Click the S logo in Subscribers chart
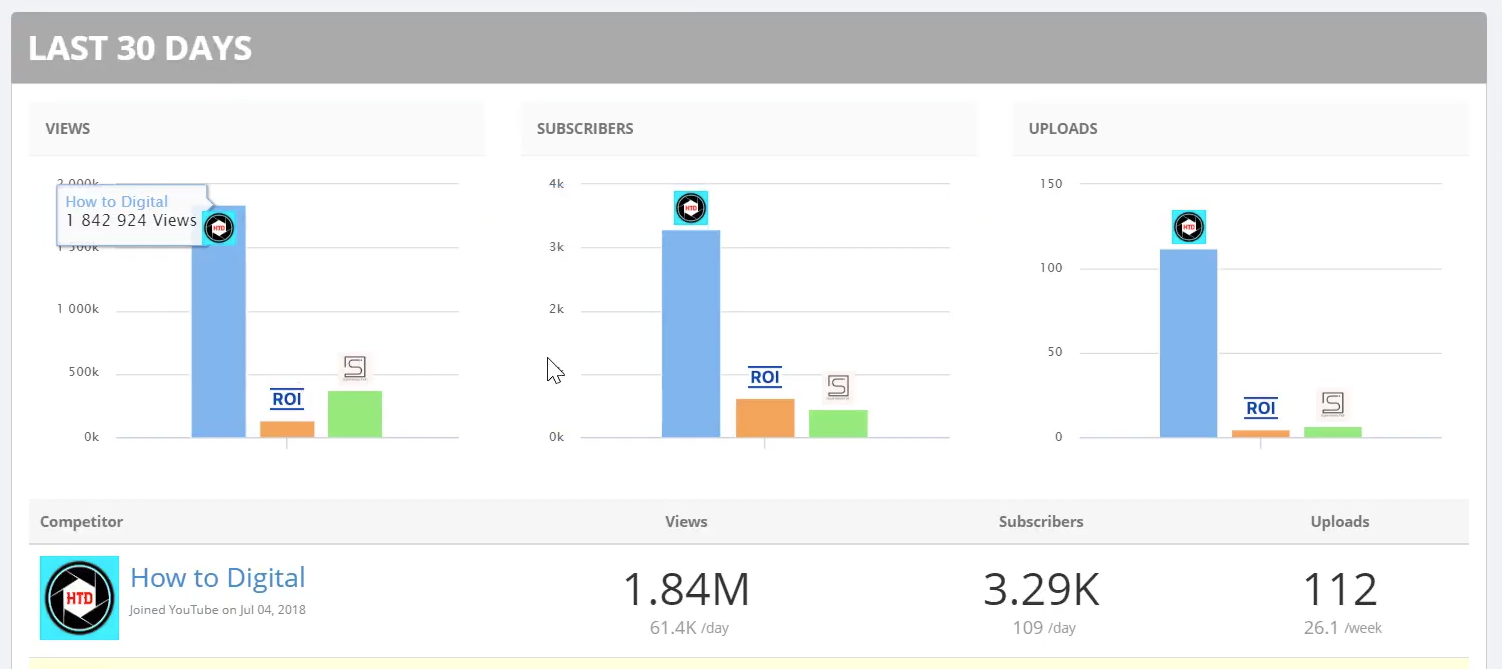1502x669 pixels. (838, 386)
